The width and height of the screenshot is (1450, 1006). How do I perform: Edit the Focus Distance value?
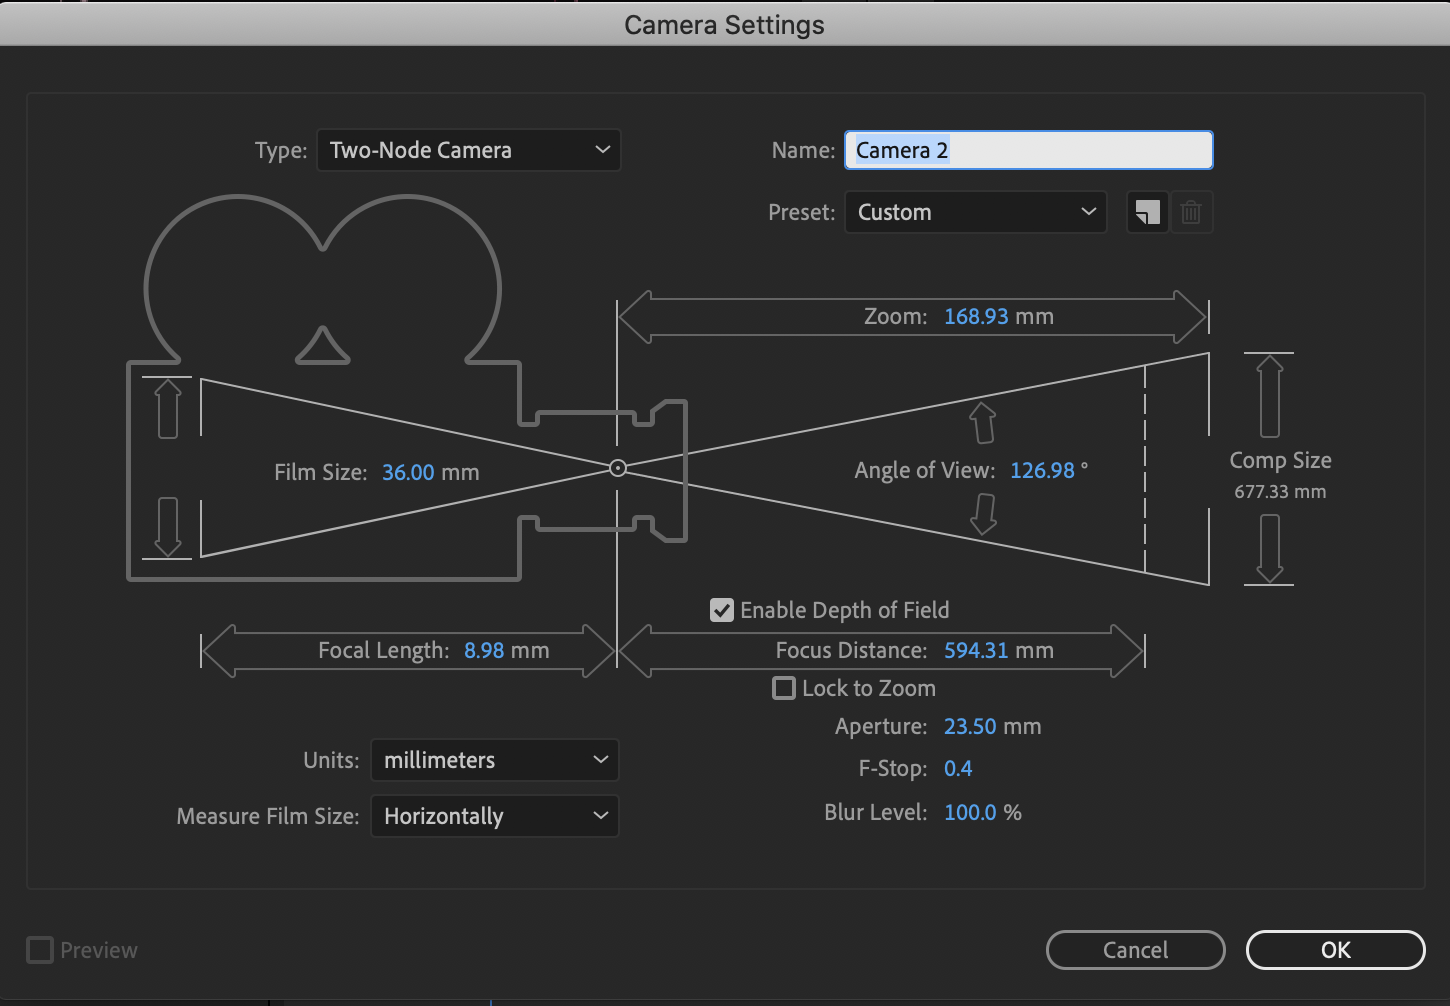997,650
